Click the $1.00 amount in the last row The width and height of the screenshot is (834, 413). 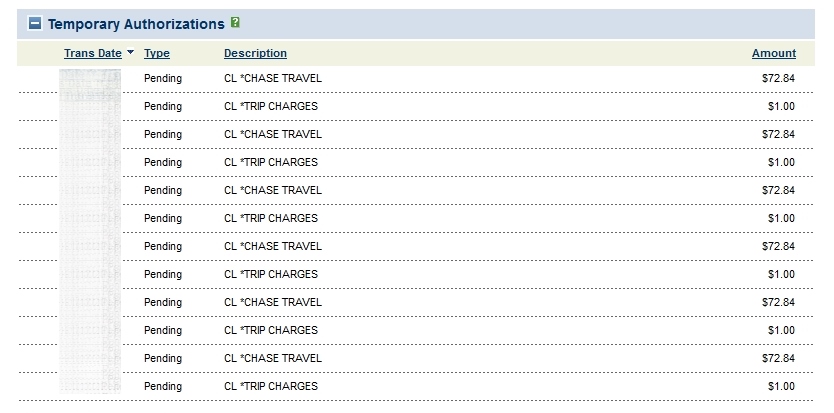pos(781,386)
